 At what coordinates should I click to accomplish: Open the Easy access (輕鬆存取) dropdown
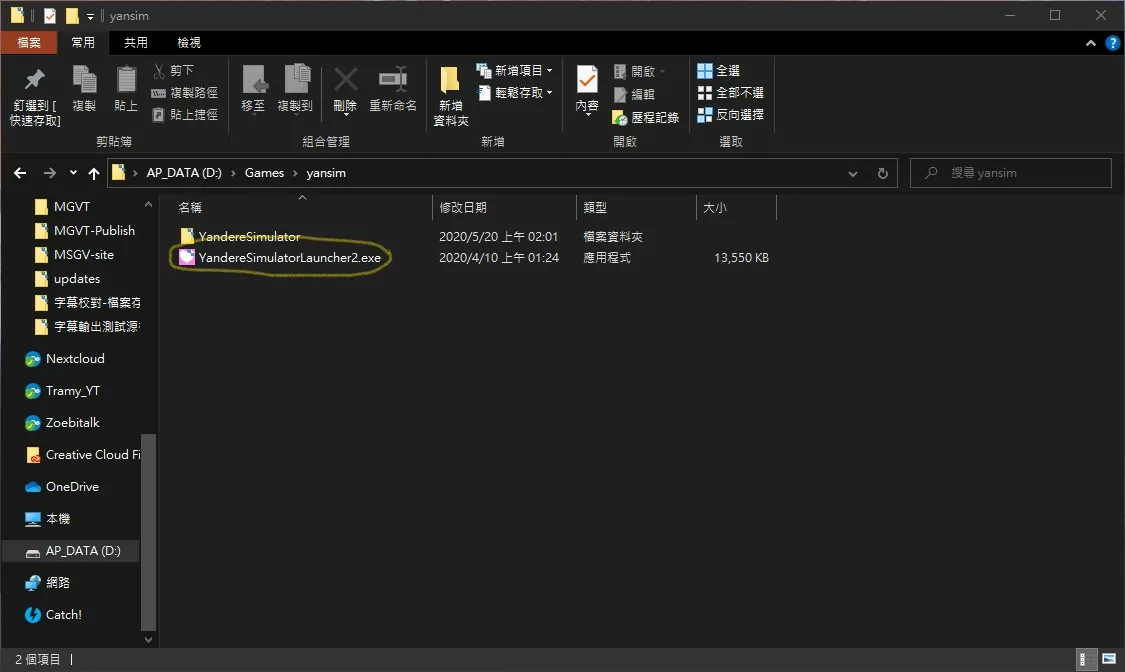pyautogui.click(x=514, y=93)
